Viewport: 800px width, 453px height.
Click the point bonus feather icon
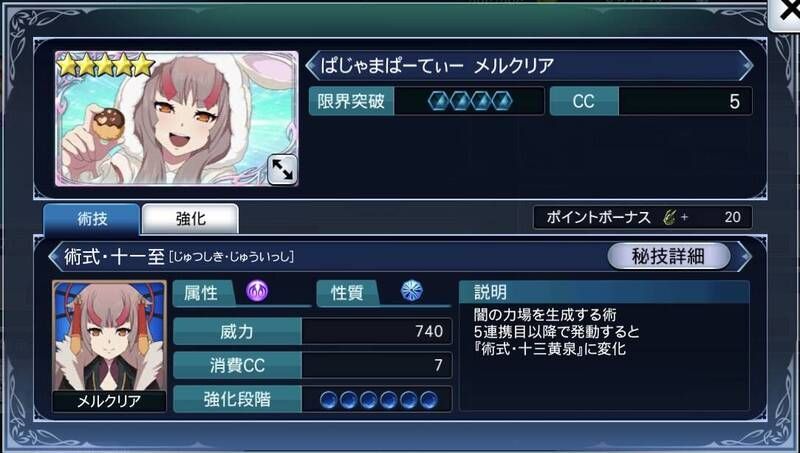coord(669,217)
